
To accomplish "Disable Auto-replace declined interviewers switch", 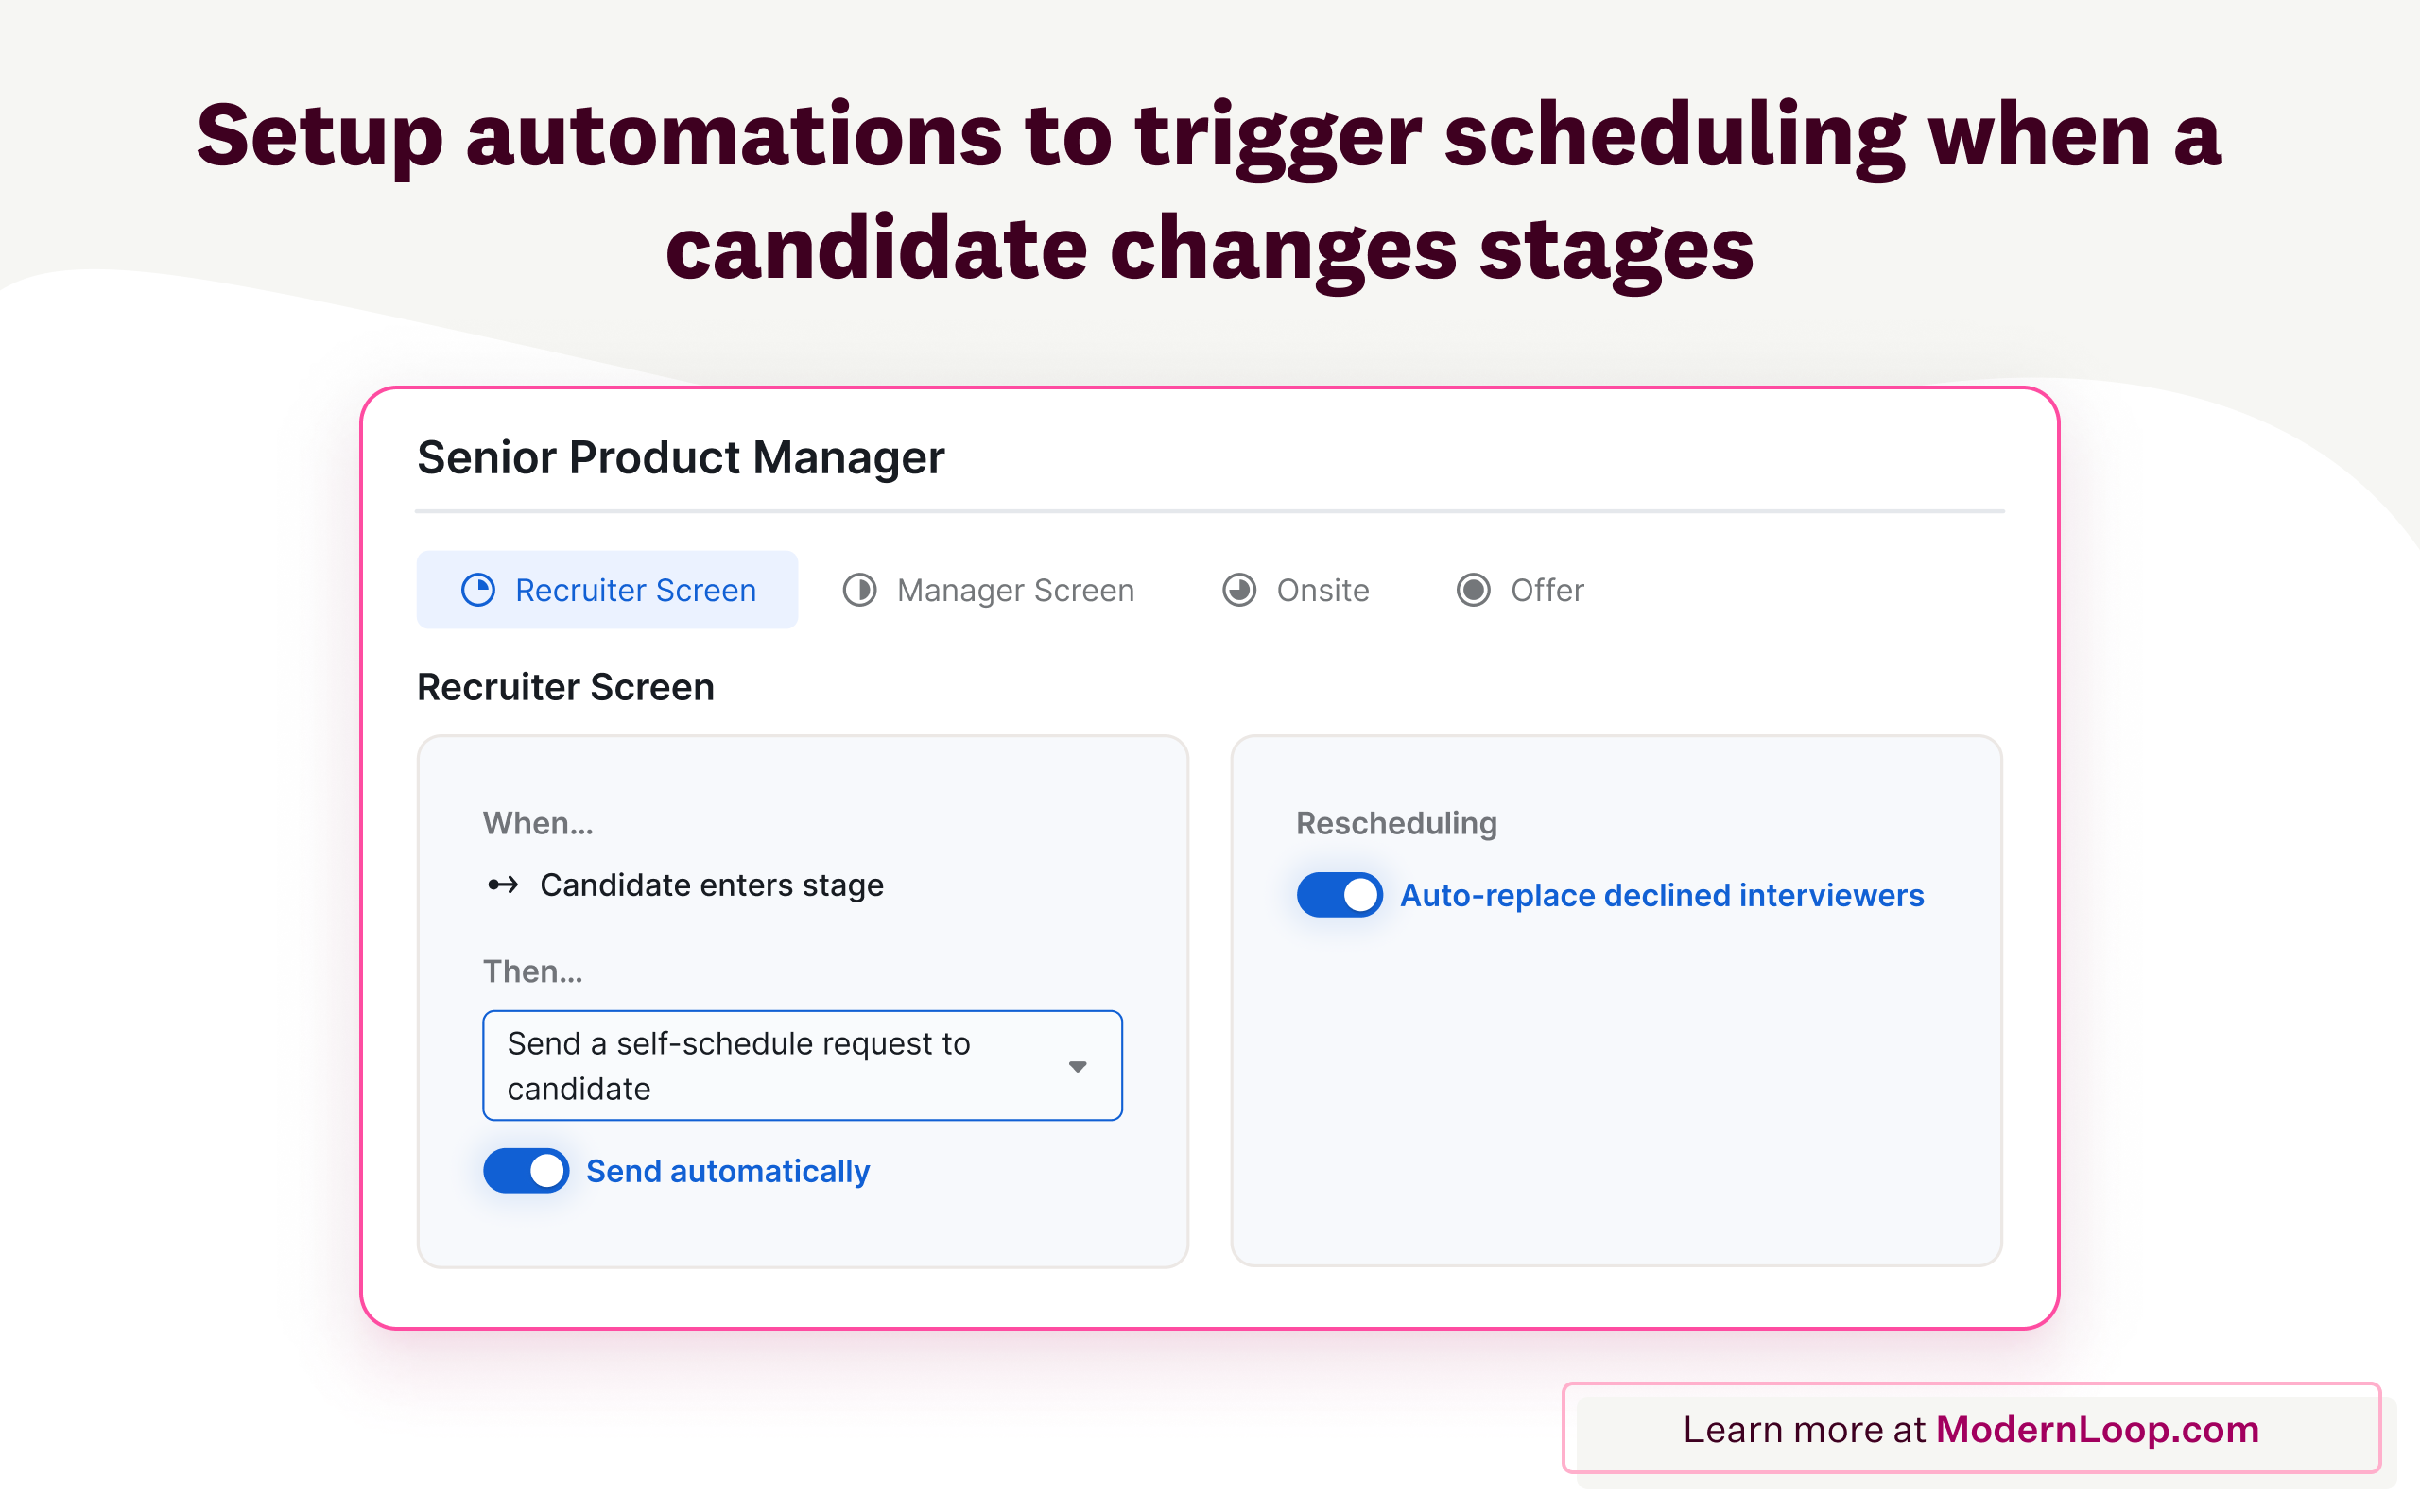I will click(x=1339, y=895).
